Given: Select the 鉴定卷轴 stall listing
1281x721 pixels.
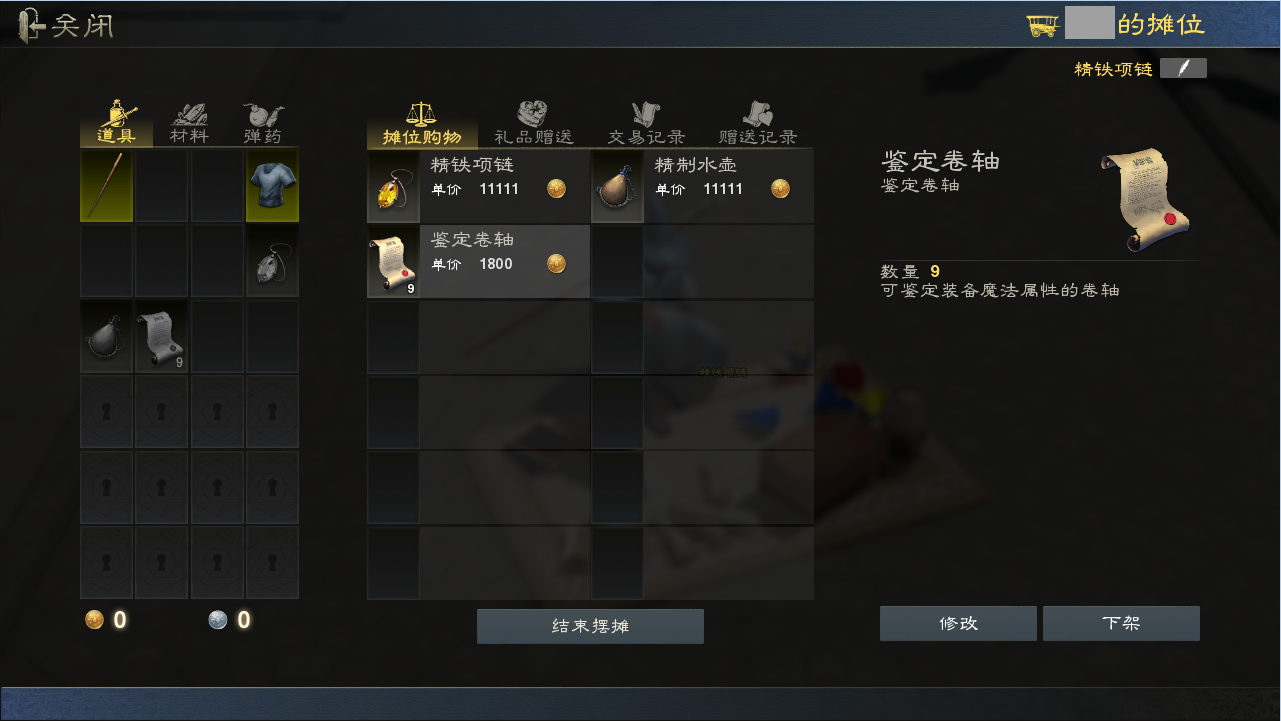Looking at the screenshot, I should point(478,261).
